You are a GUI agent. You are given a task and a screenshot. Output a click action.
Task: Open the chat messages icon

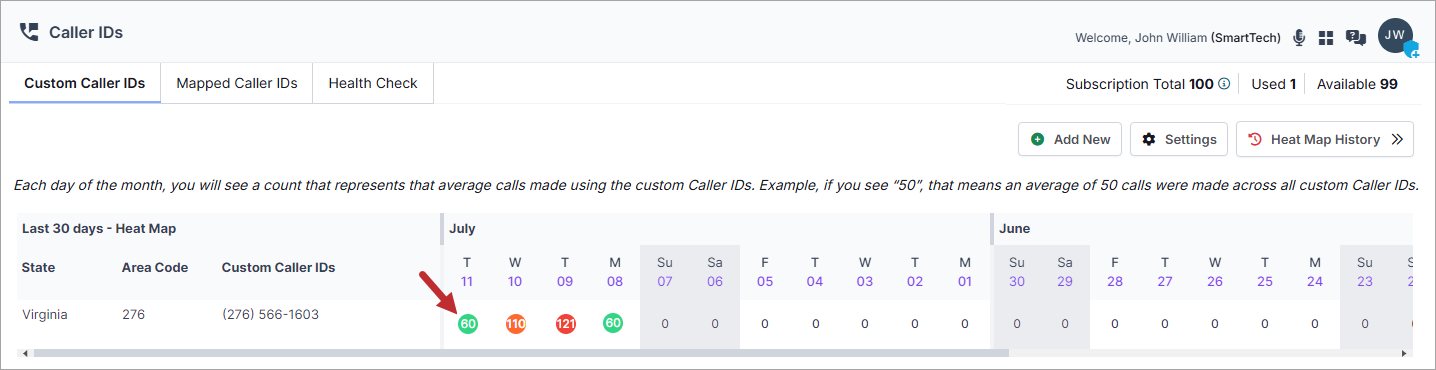[x=1356, y=38]
